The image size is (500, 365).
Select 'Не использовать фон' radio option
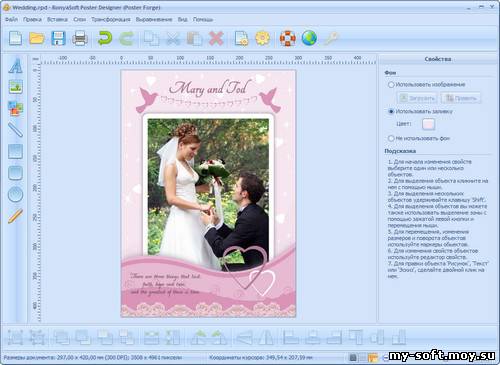[391, 138]
